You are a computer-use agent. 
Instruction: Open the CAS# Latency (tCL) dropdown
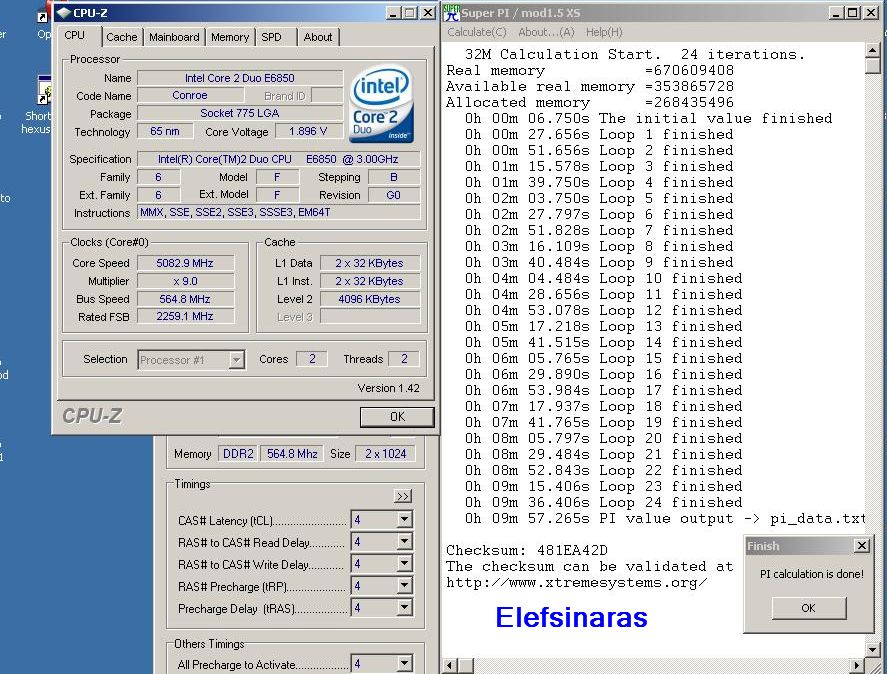pyautogui.click(x=404, y=520)
